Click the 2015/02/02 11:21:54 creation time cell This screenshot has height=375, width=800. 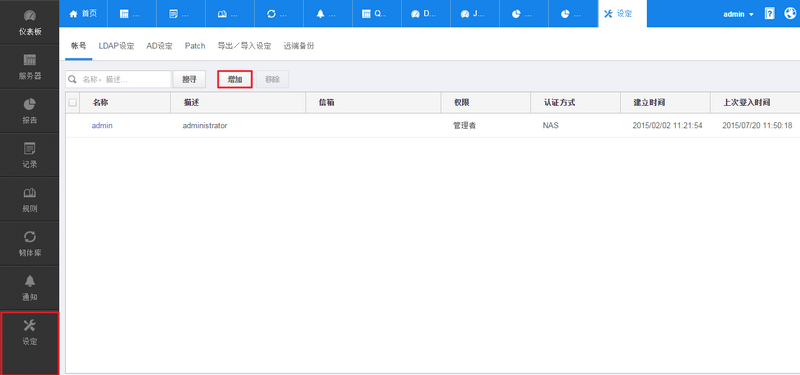click(667, 126)
